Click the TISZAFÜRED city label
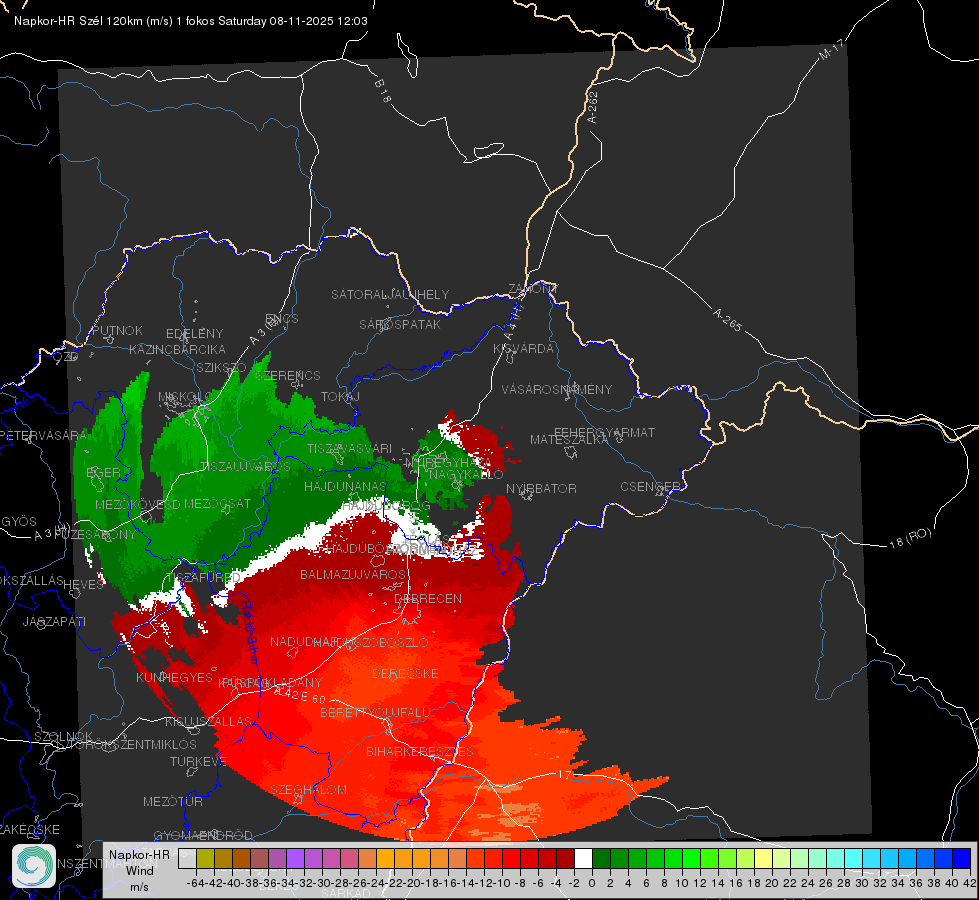 point(204,577)
